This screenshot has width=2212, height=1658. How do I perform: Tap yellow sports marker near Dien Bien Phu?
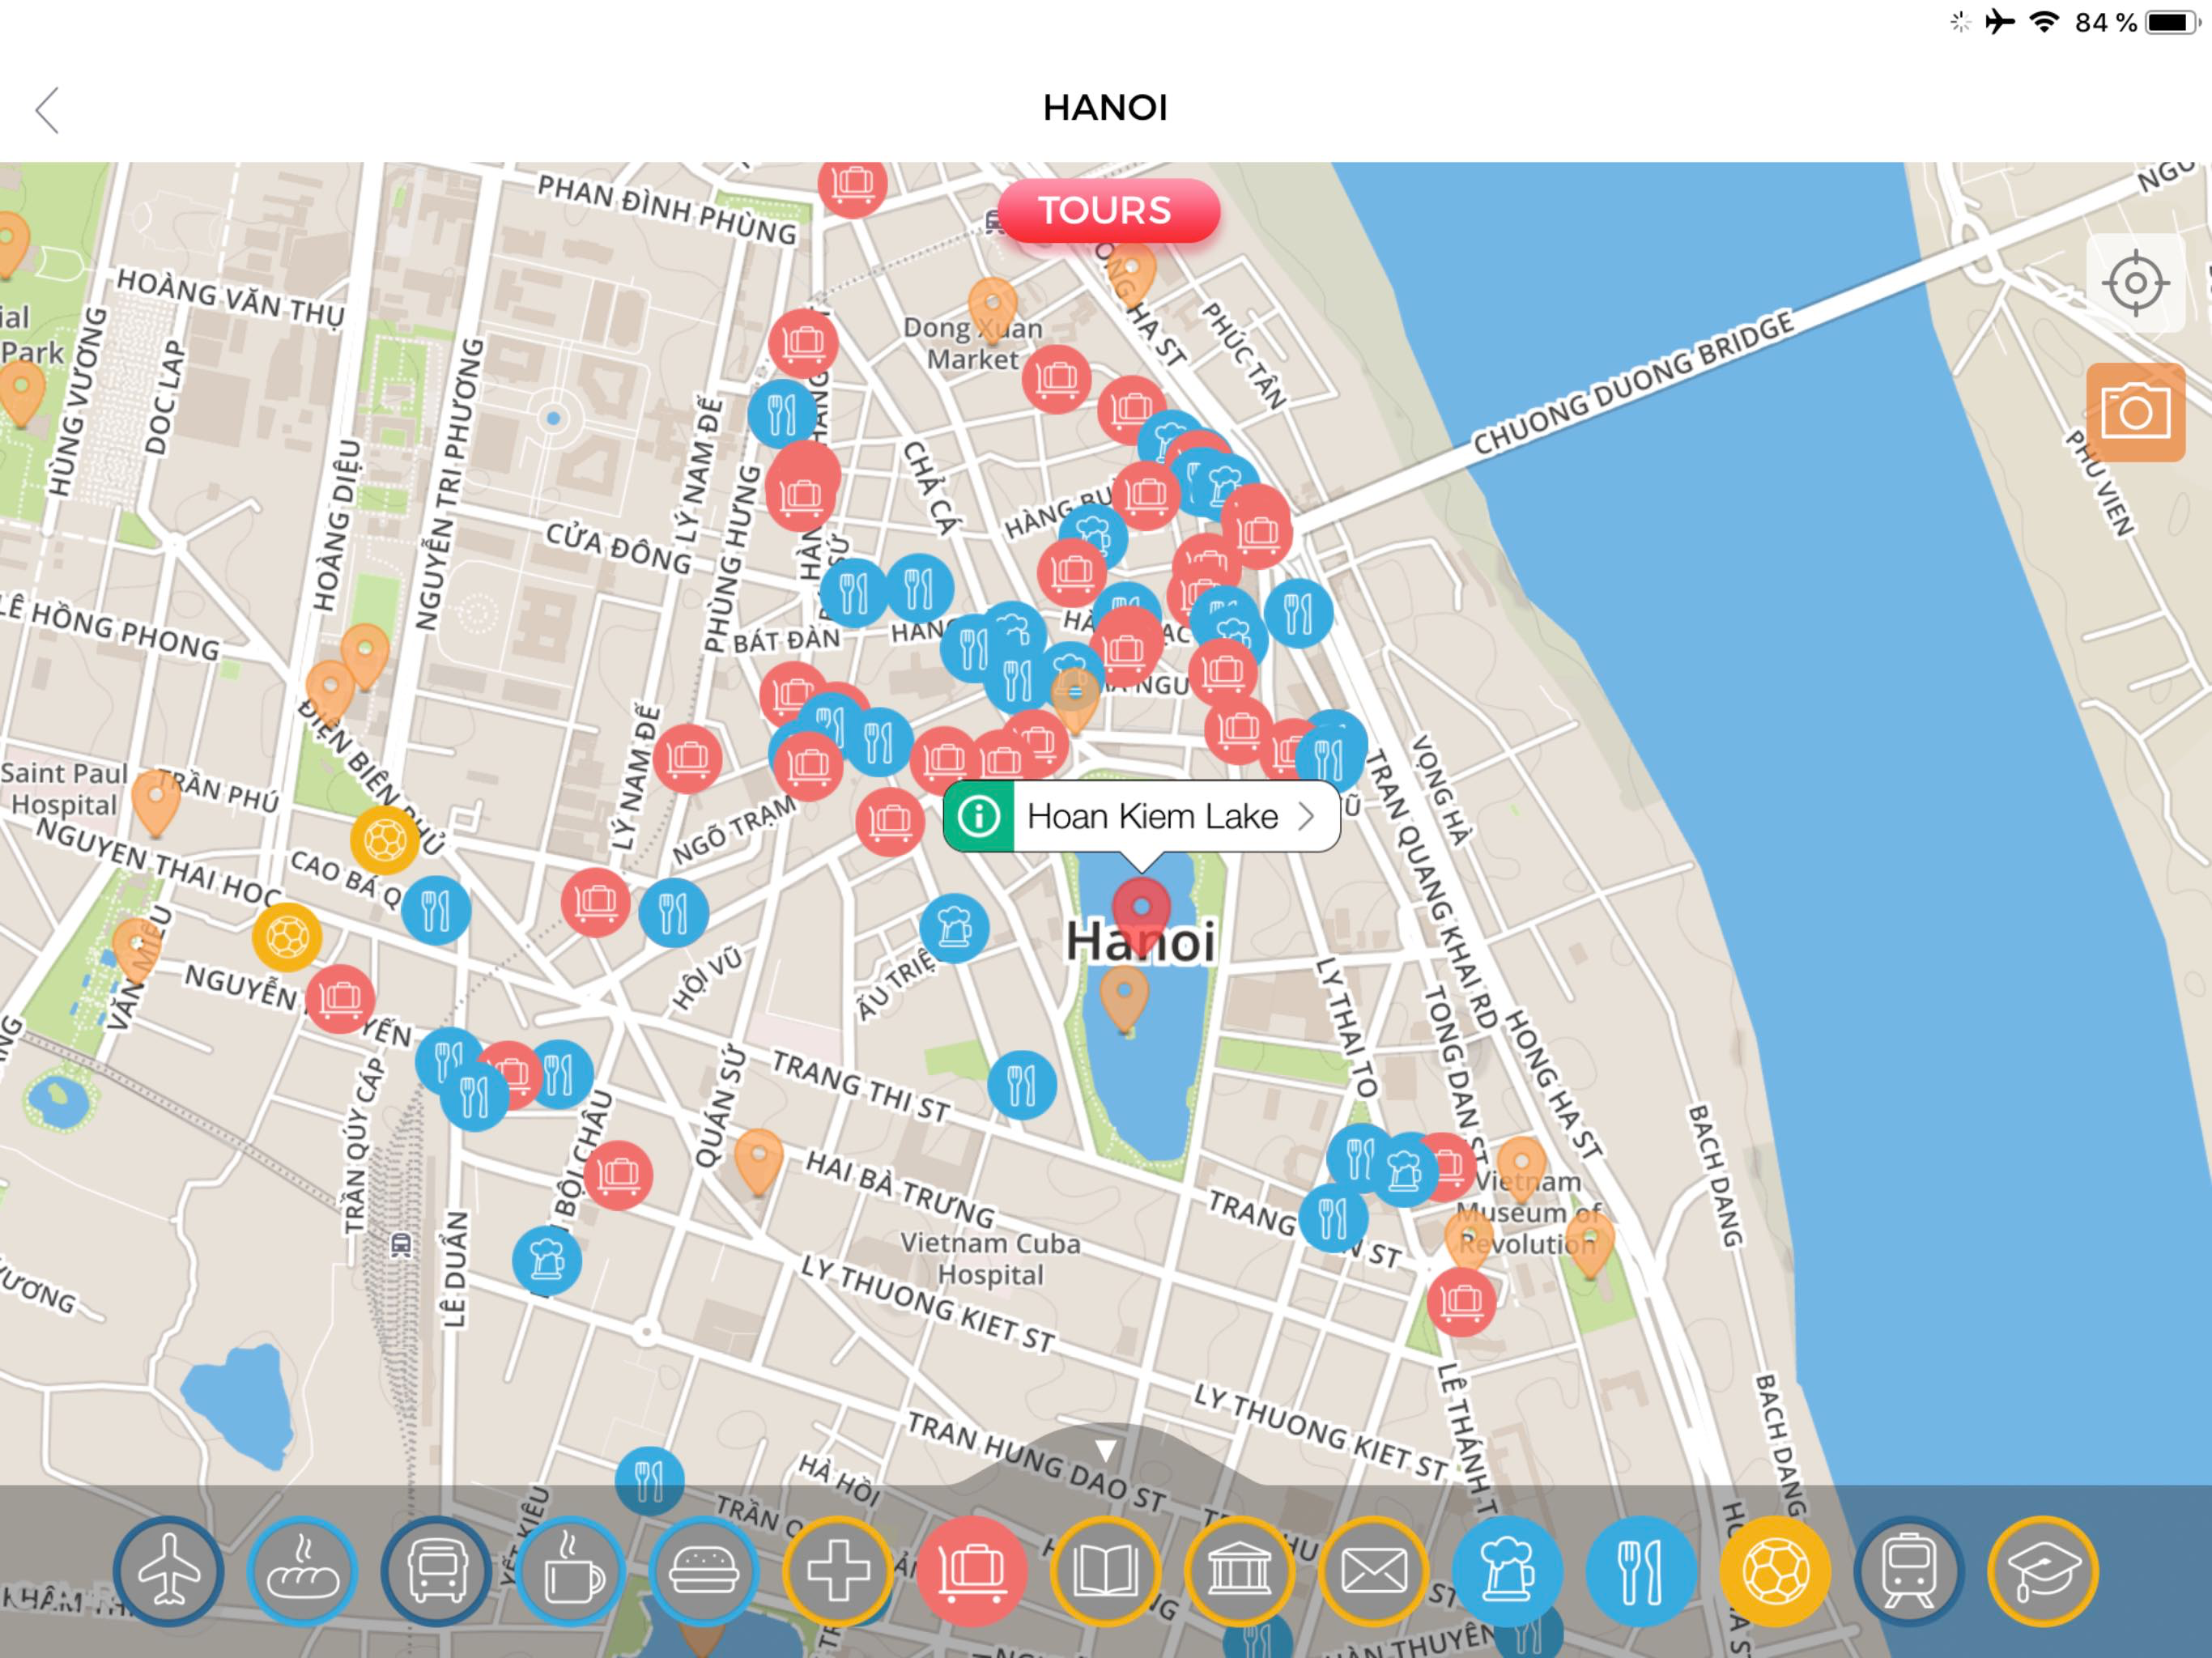(x=385, y=839)
